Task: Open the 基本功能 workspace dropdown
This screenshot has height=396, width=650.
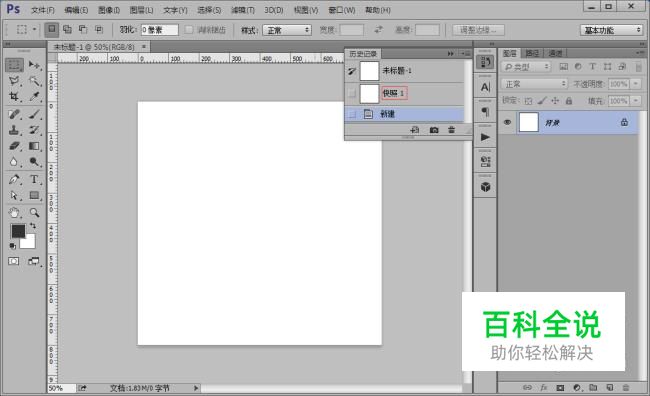Action: (x=611, y=30)
